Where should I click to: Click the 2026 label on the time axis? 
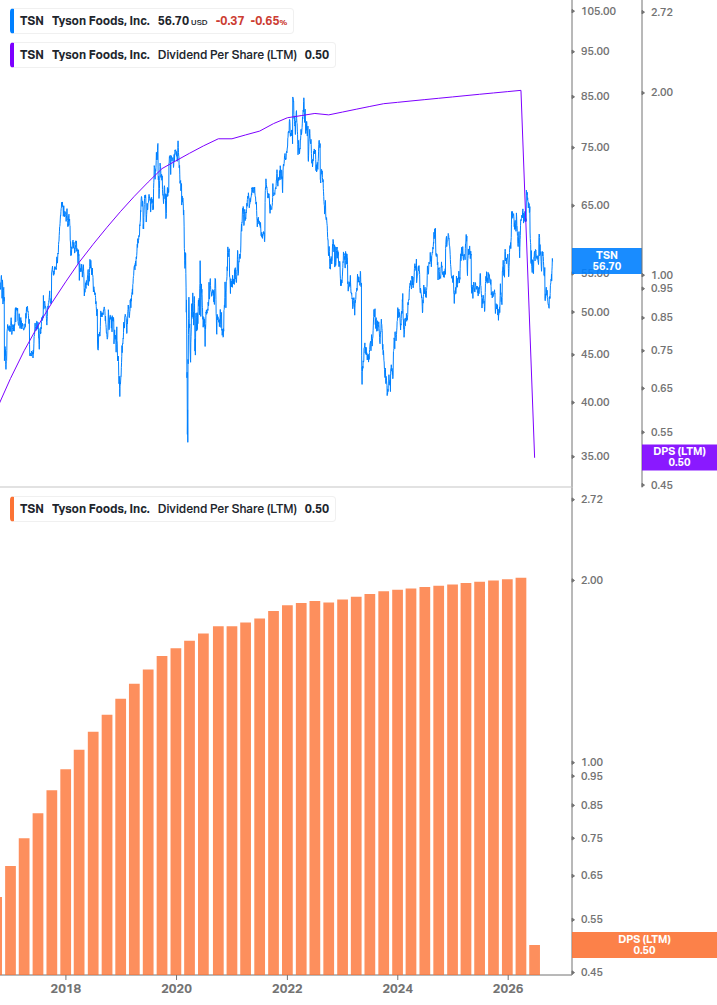pyautogui.click(x=508, y=988)
